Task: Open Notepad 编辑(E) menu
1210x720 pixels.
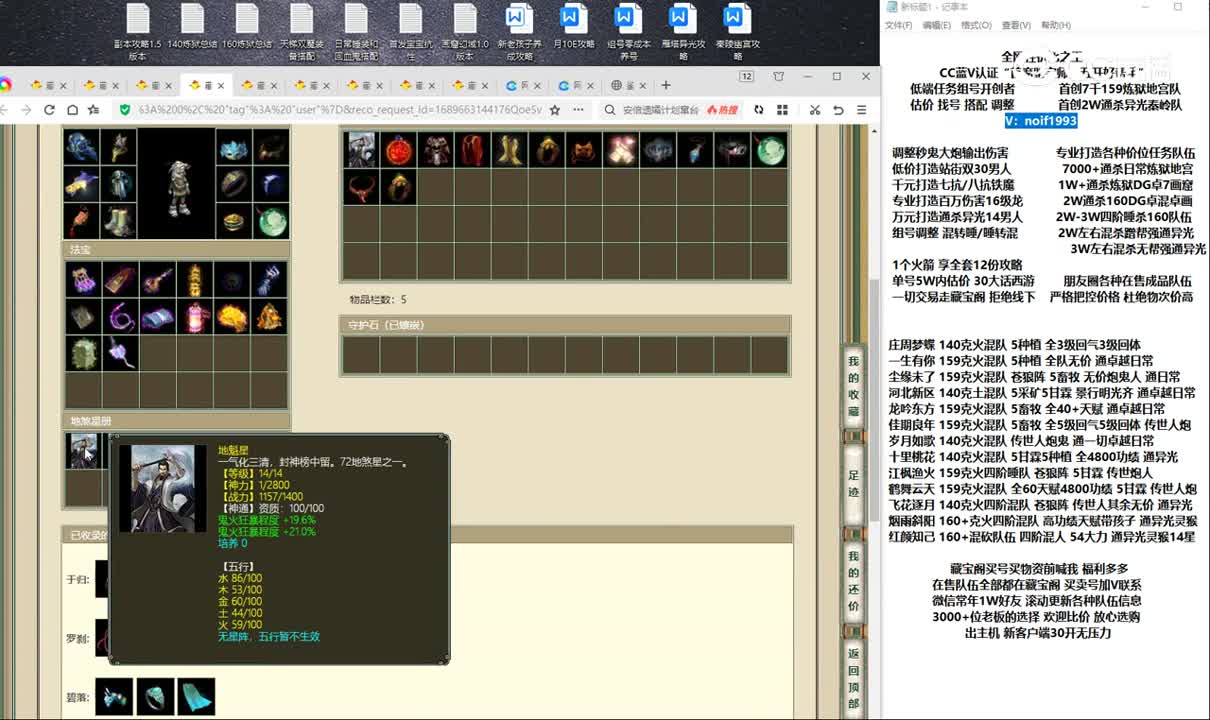Action: point(936,25)
